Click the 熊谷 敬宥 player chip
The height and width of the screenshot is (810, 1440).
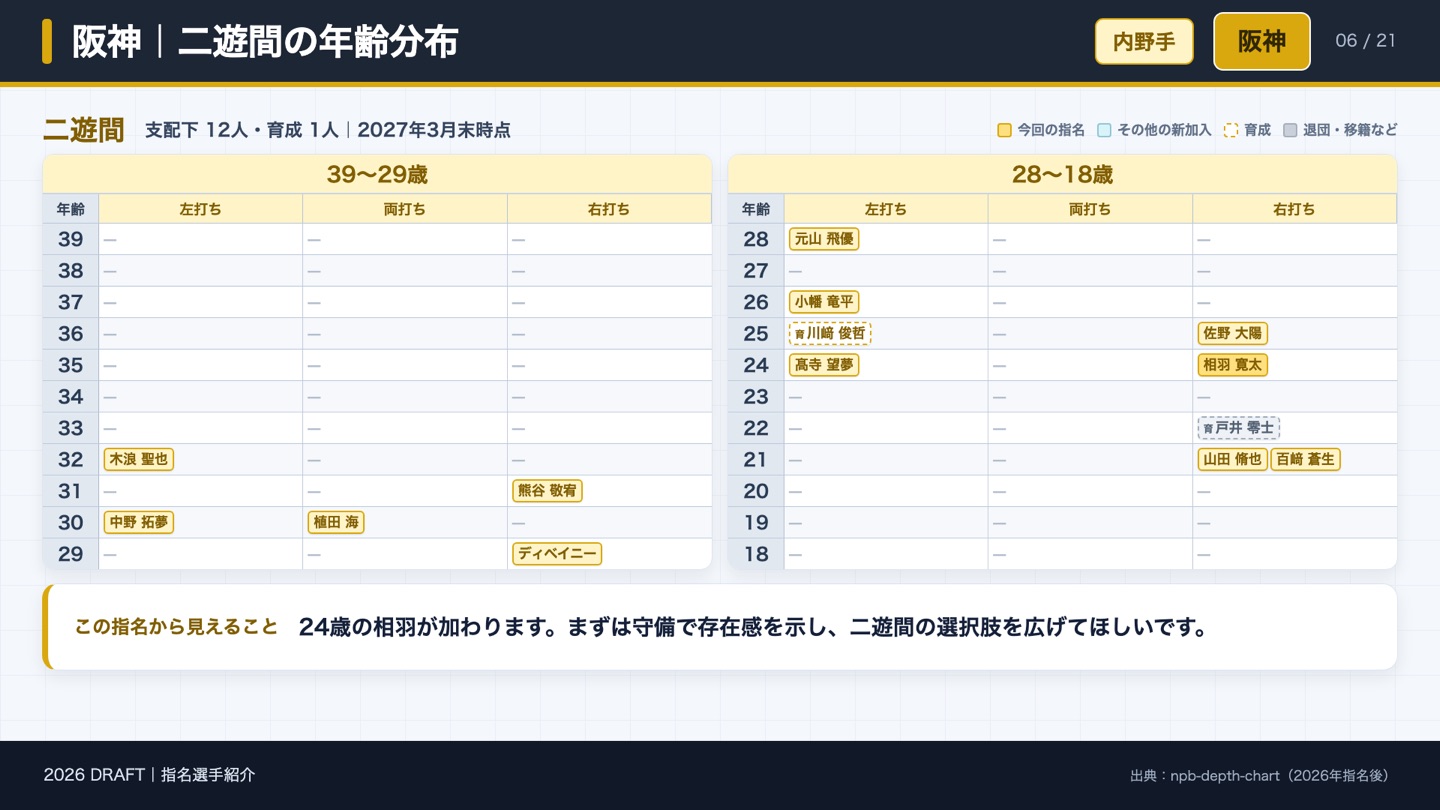point(547,491)
